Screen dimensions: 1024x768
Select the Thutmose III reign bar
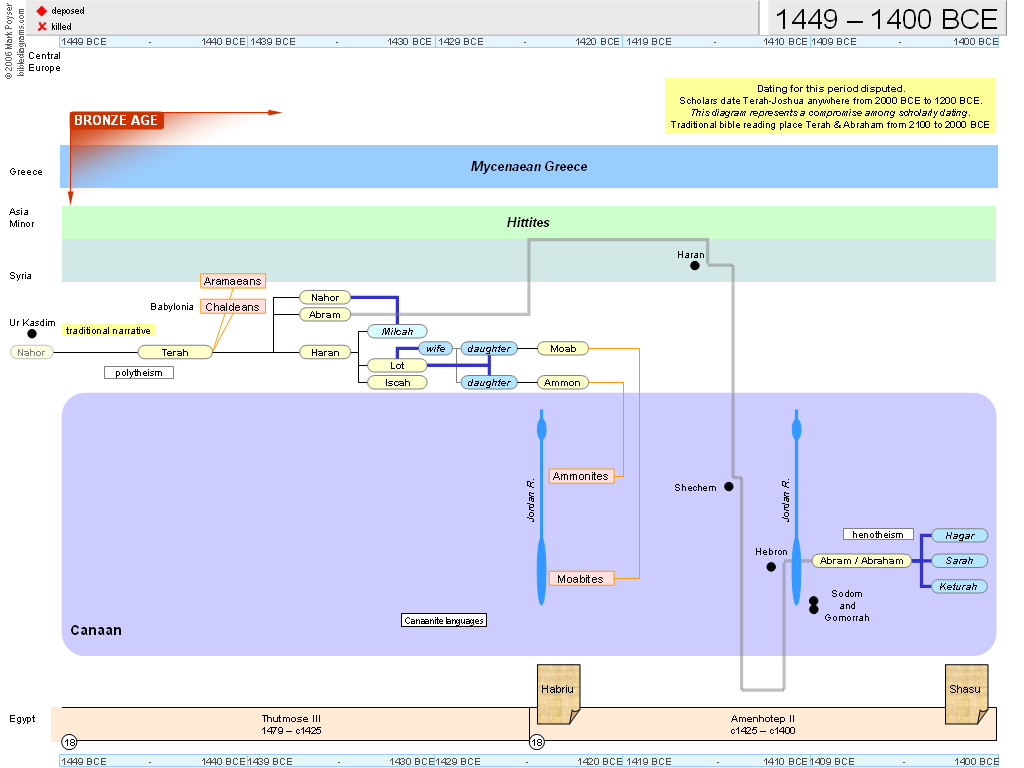(290, 724)
